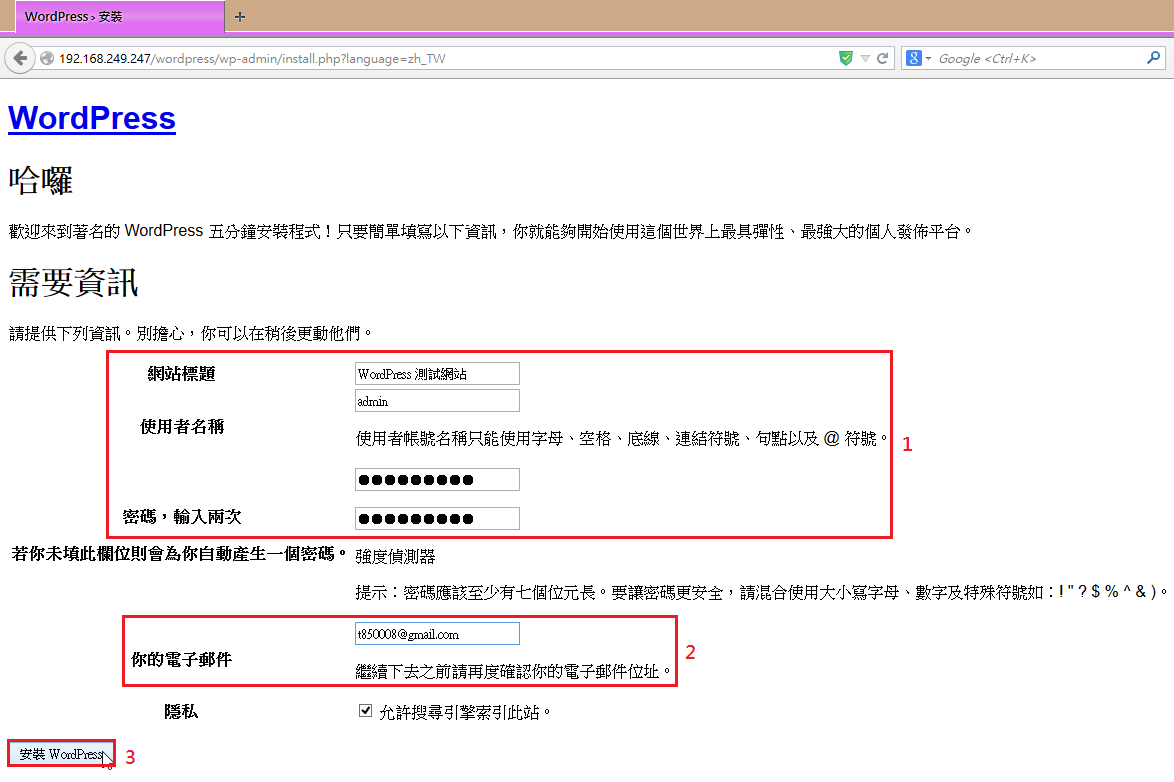Open the Google search engine dropdown
This screenshot has height=782, width=1174.
coord(918,58)
